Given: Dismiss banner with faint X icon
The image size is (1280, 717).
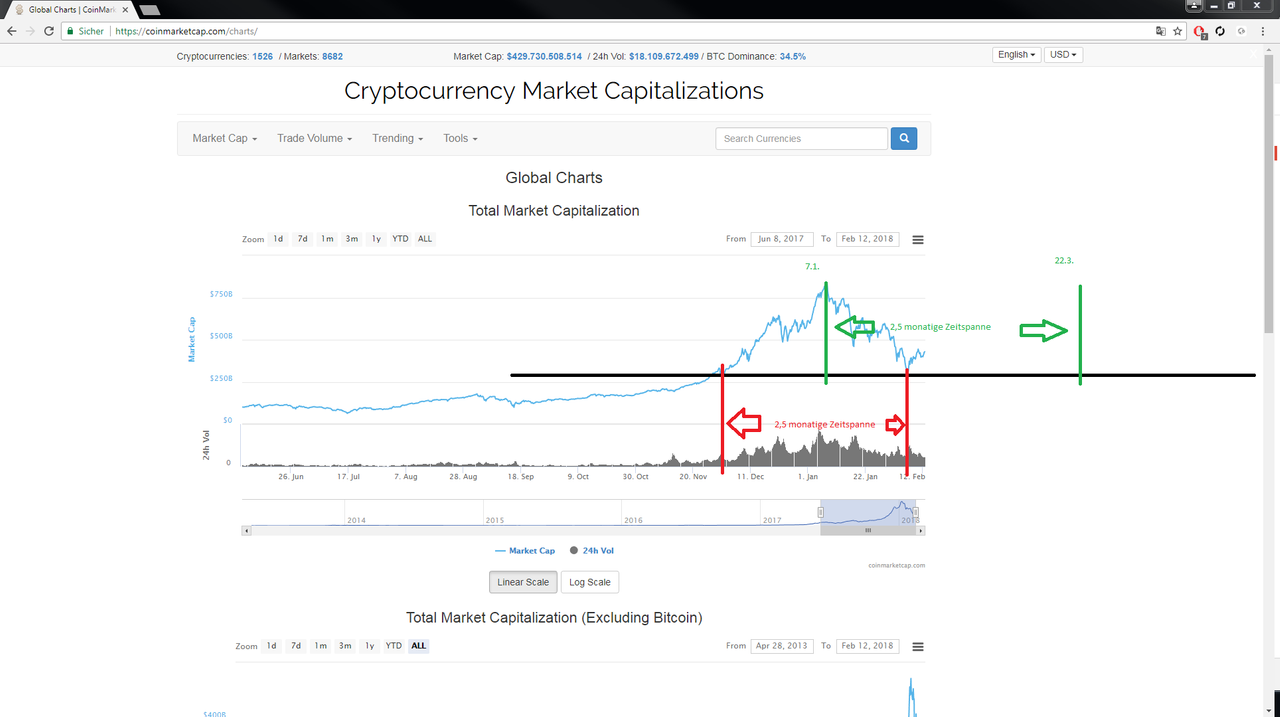Looking at the screenshot, I should pos(1253,55).
